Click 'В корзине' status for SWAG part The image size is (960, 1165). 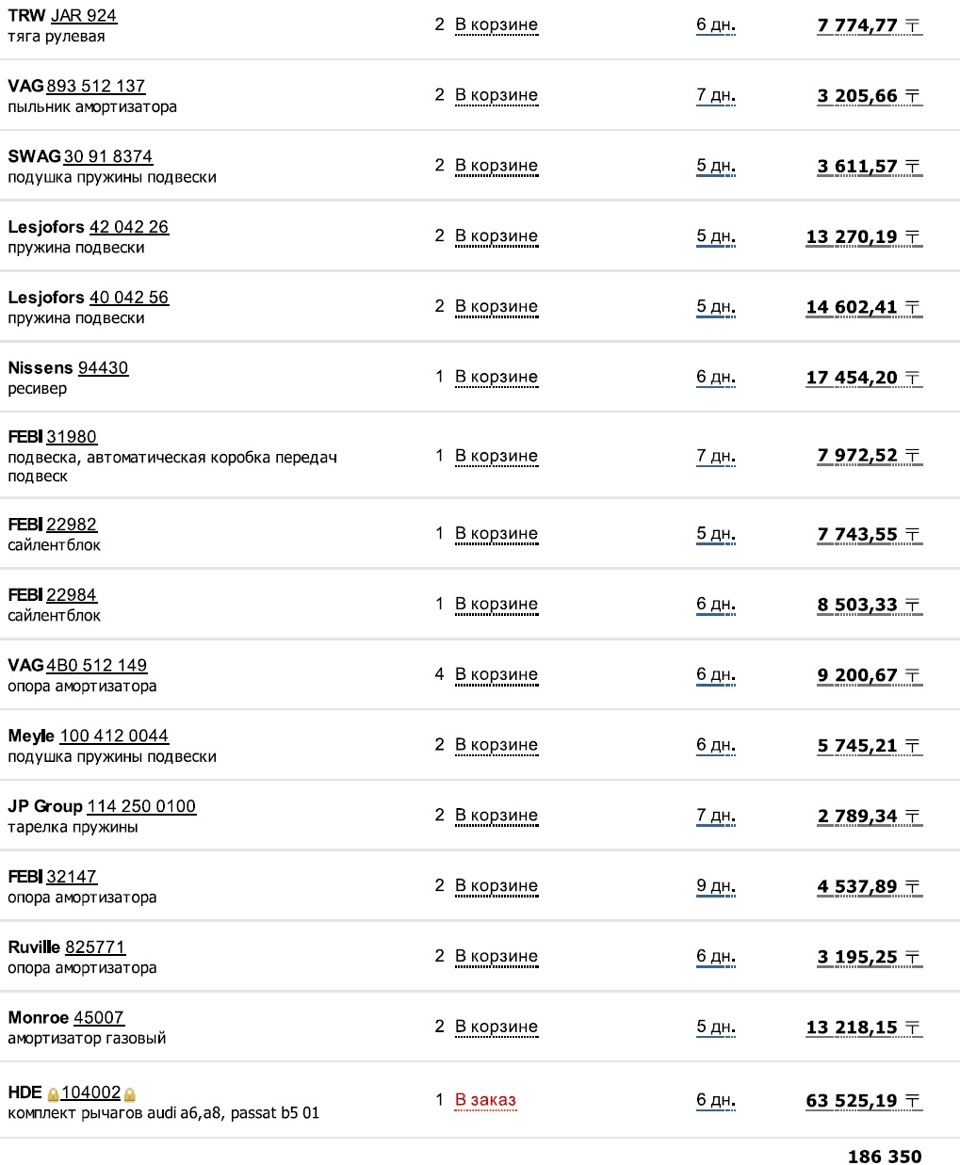(x=496, y=166)
